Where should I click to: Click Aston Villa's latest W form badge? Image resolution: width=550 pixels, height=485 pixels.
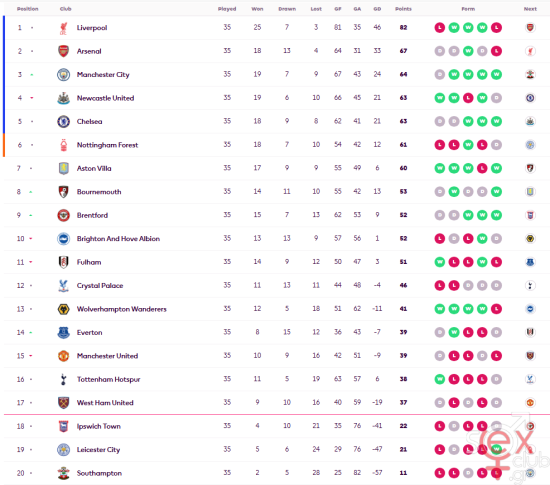pyautogui.click(x=496, y=168)
